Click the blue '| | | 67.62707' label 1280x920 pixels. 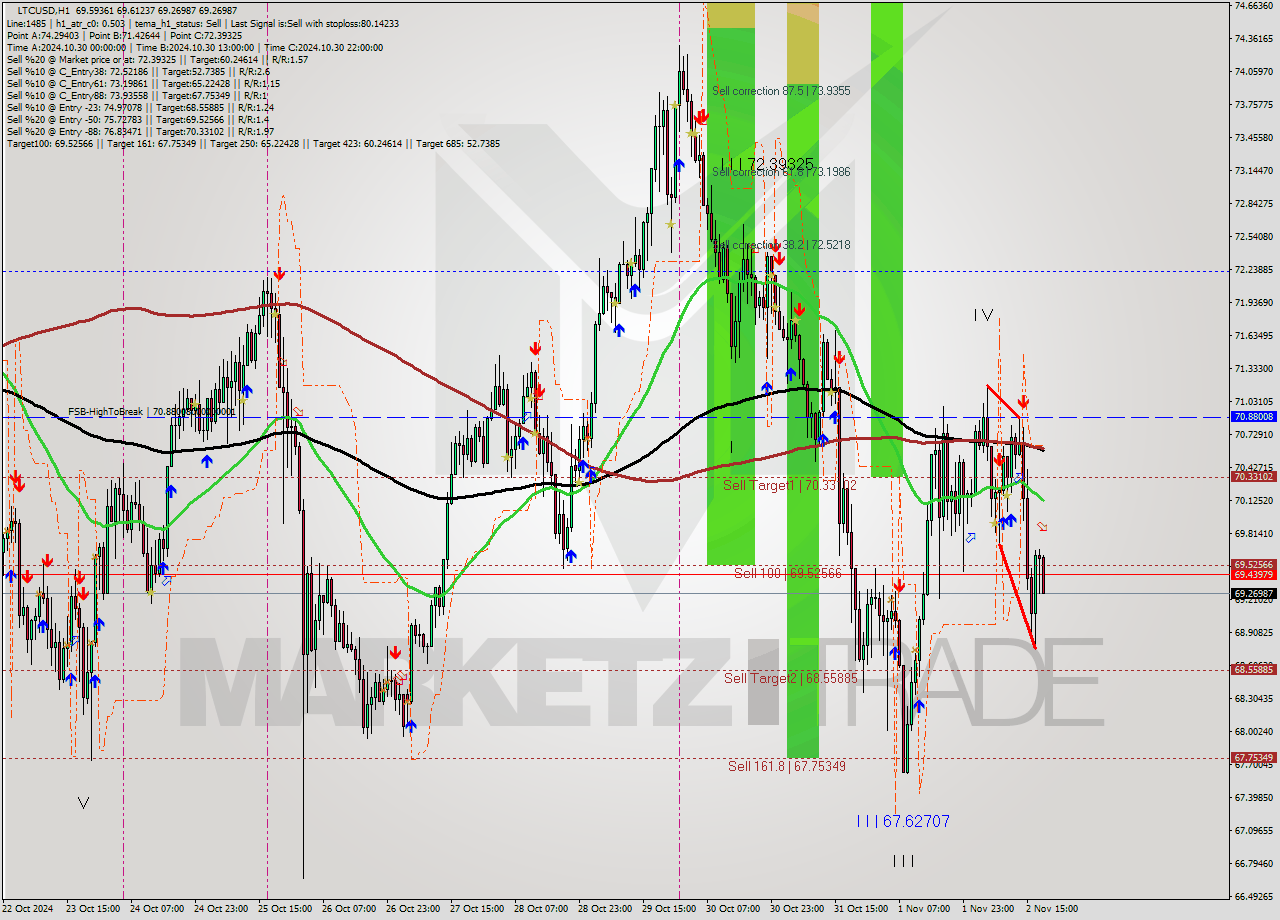click(903, 821)
